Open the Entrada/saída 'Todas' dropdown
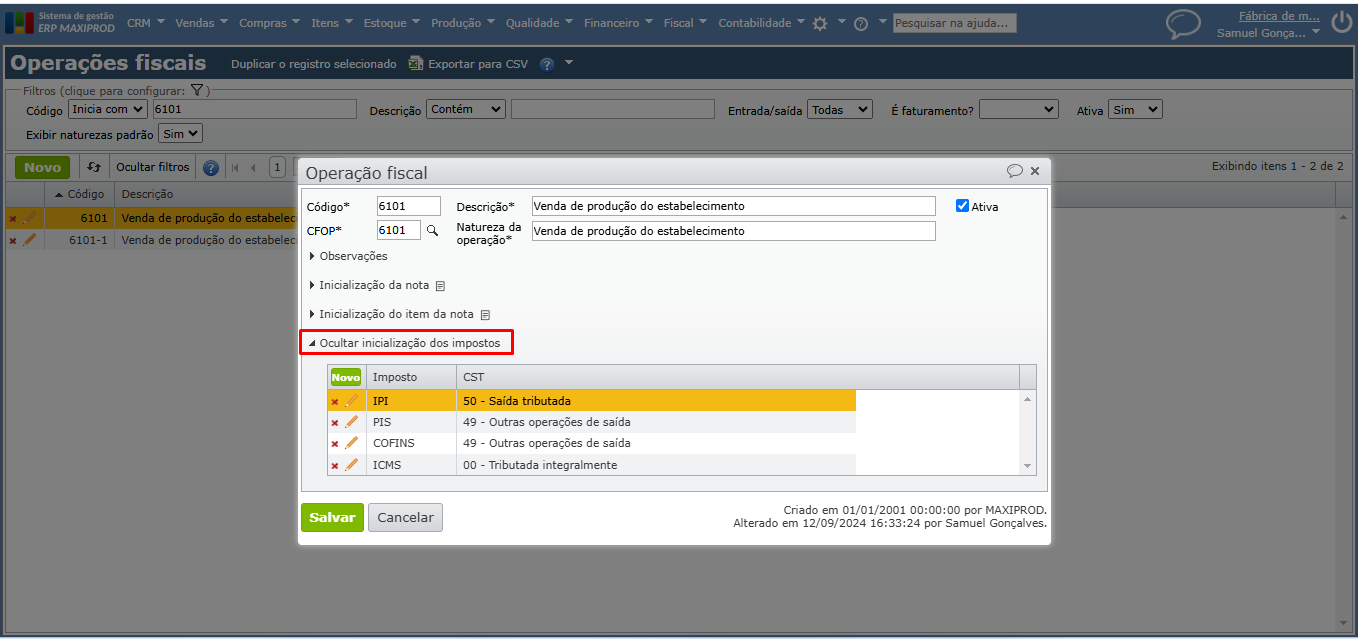 (840, 109)
